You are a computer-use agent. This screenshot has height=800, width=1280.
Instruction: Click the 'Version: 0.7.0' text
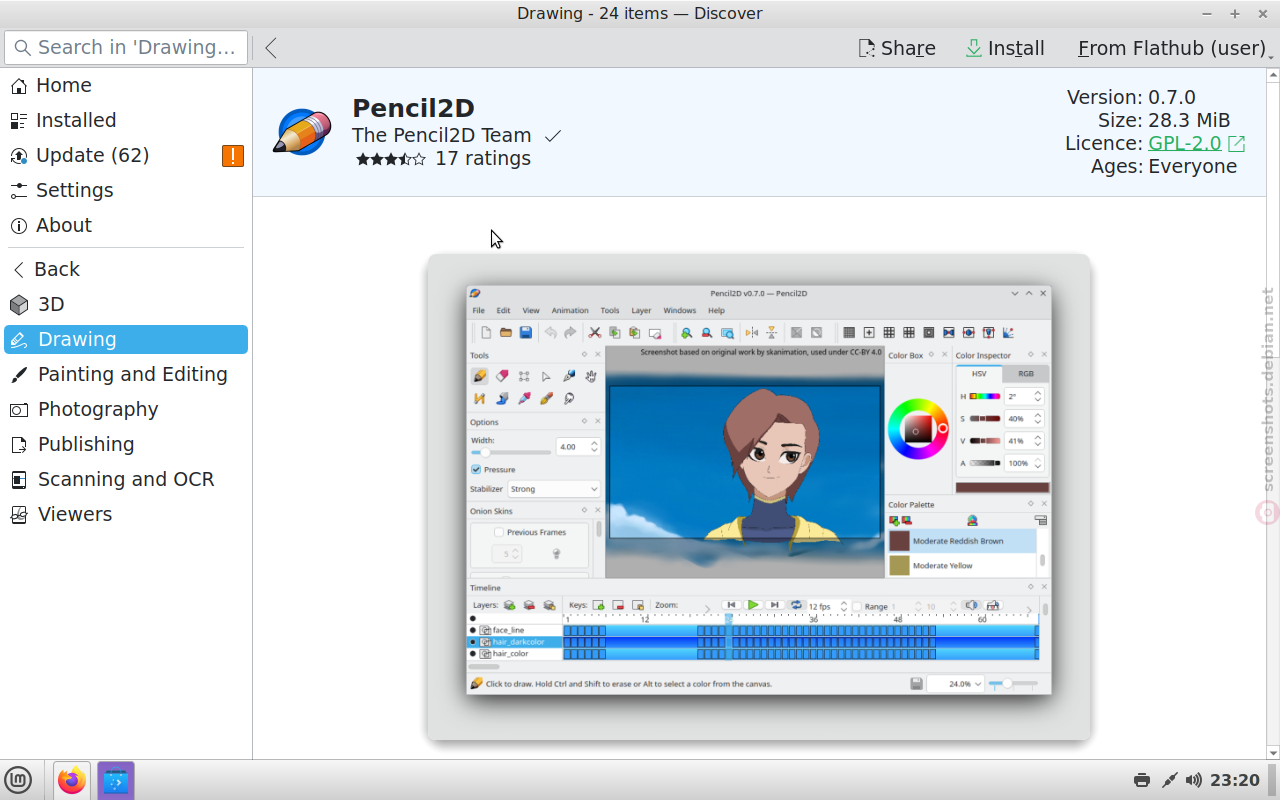click(1131, 97)
